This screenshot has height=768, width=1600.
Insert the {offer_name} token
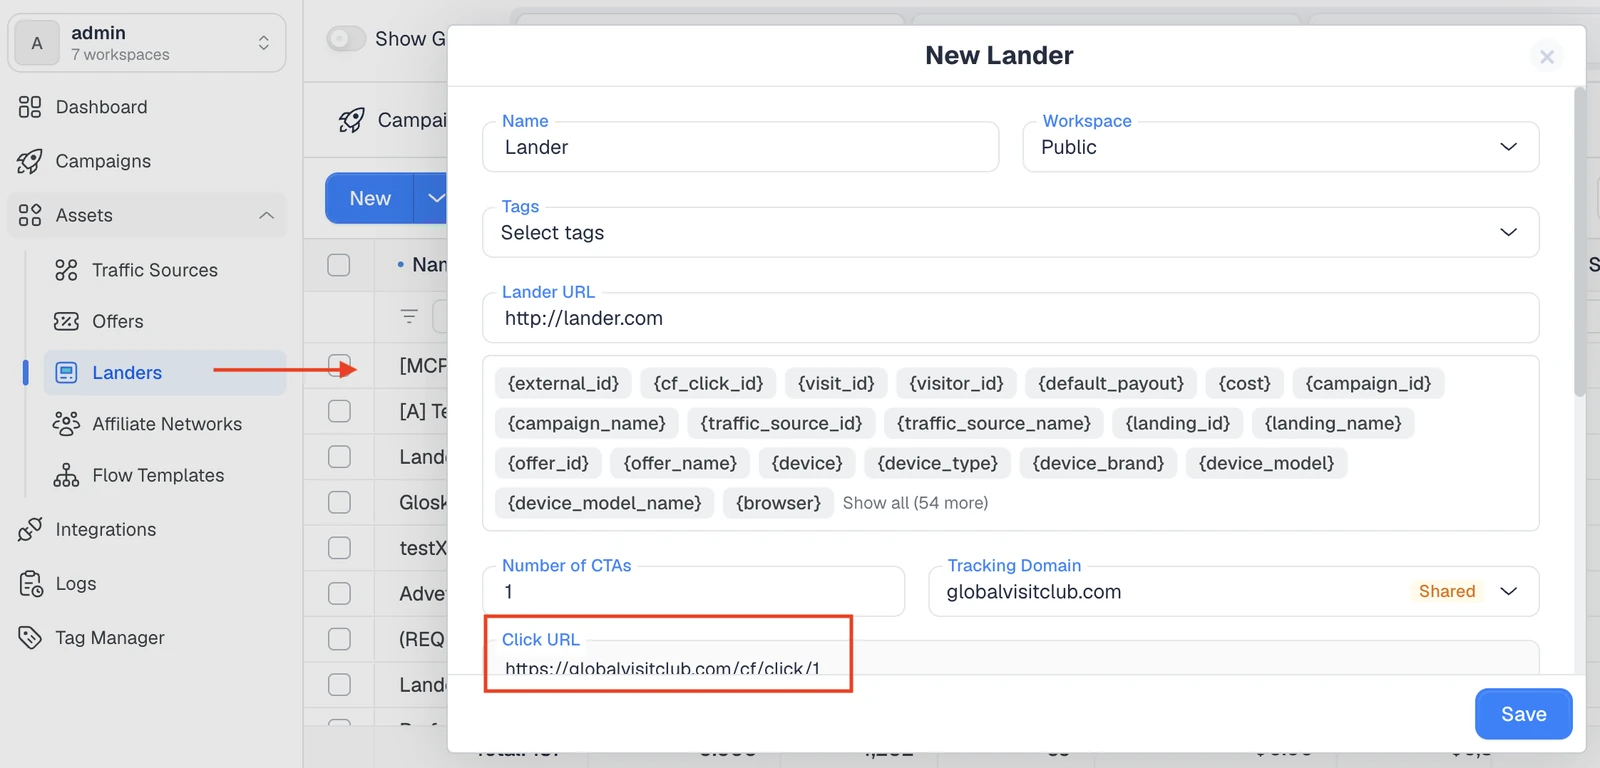tap(680, 463)
